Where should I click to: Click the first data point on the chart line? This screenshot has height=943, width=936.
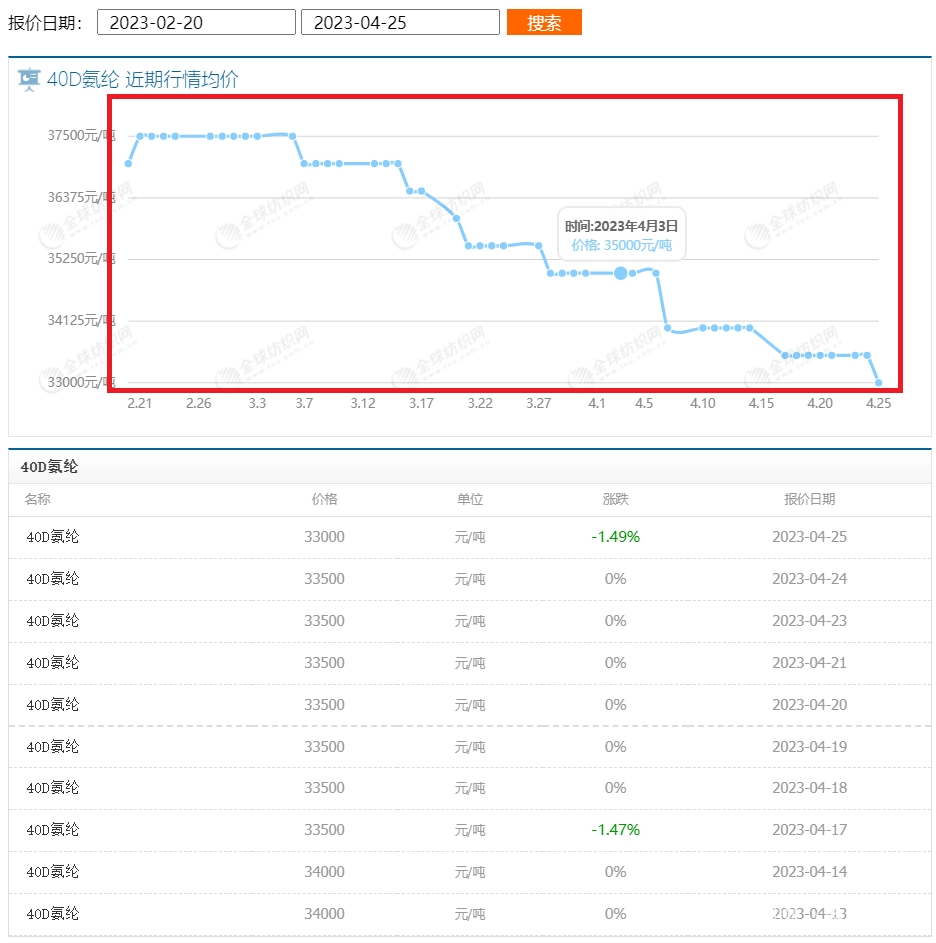(x=128, y=163)
